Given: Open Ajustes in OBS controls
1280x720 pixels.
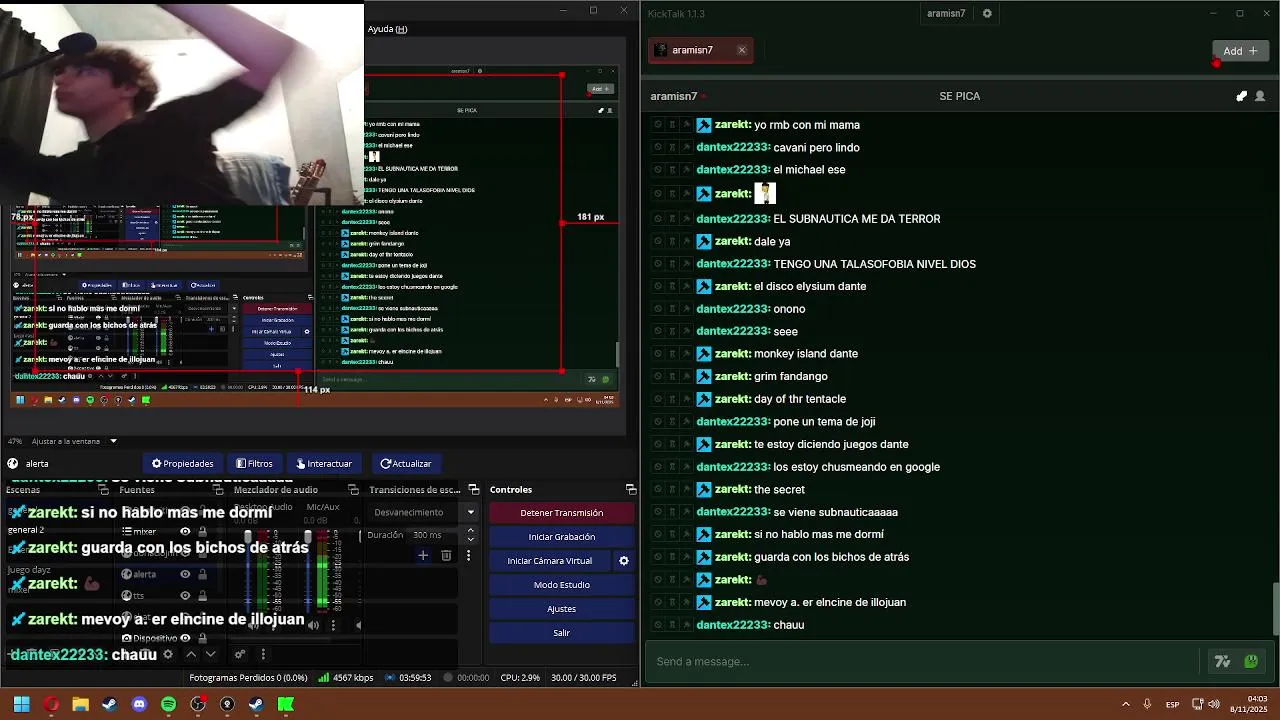Looking at the screenshot, I should [x=561, y=609].
